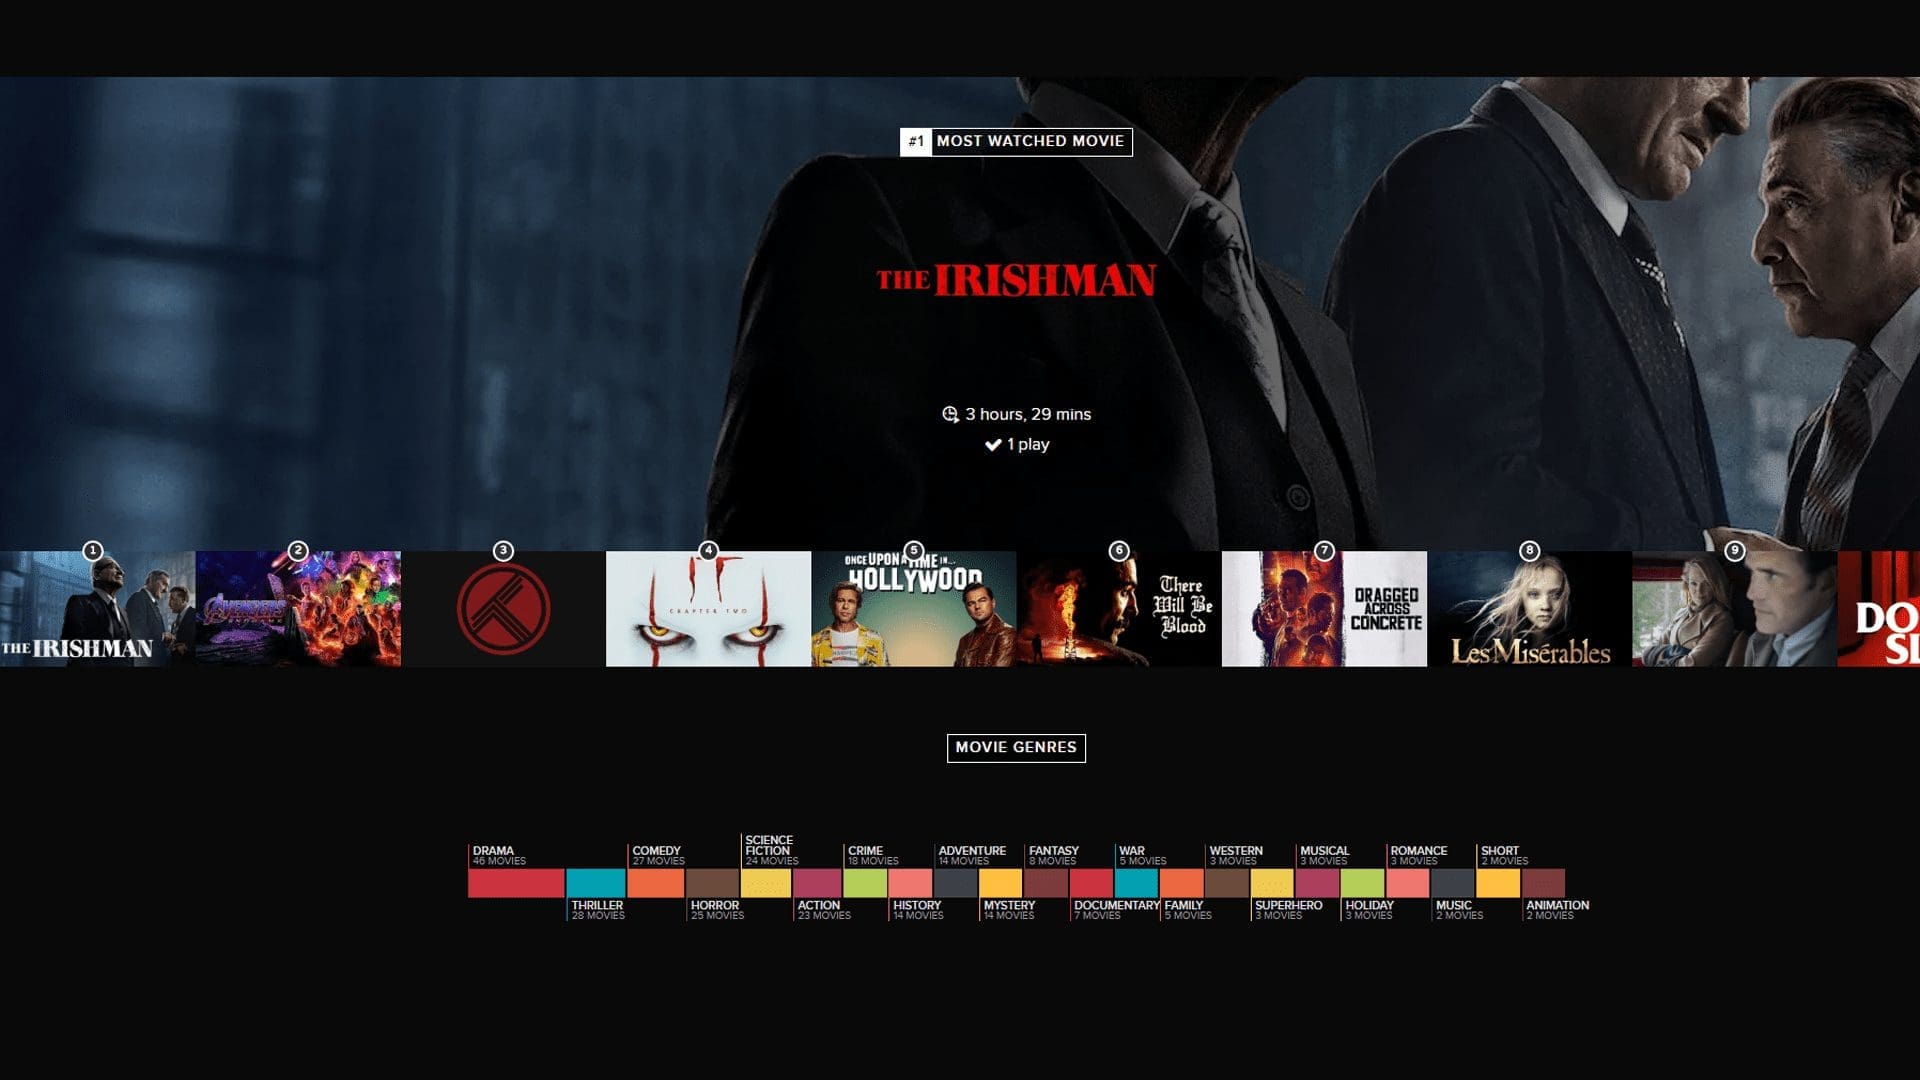Click the Most Watched Movie label
The image size is (1920, 1080).
[x=1030, y=141]
